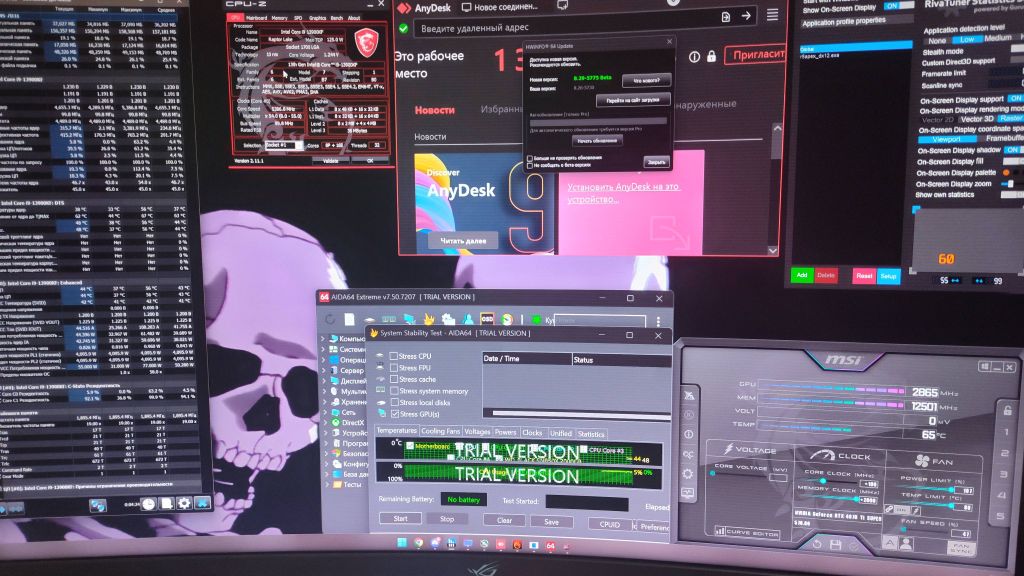Screen dimensions: 1024x576
Task: Click Curve Editor button in MSI Afterburner
Action: coord(748,532)
